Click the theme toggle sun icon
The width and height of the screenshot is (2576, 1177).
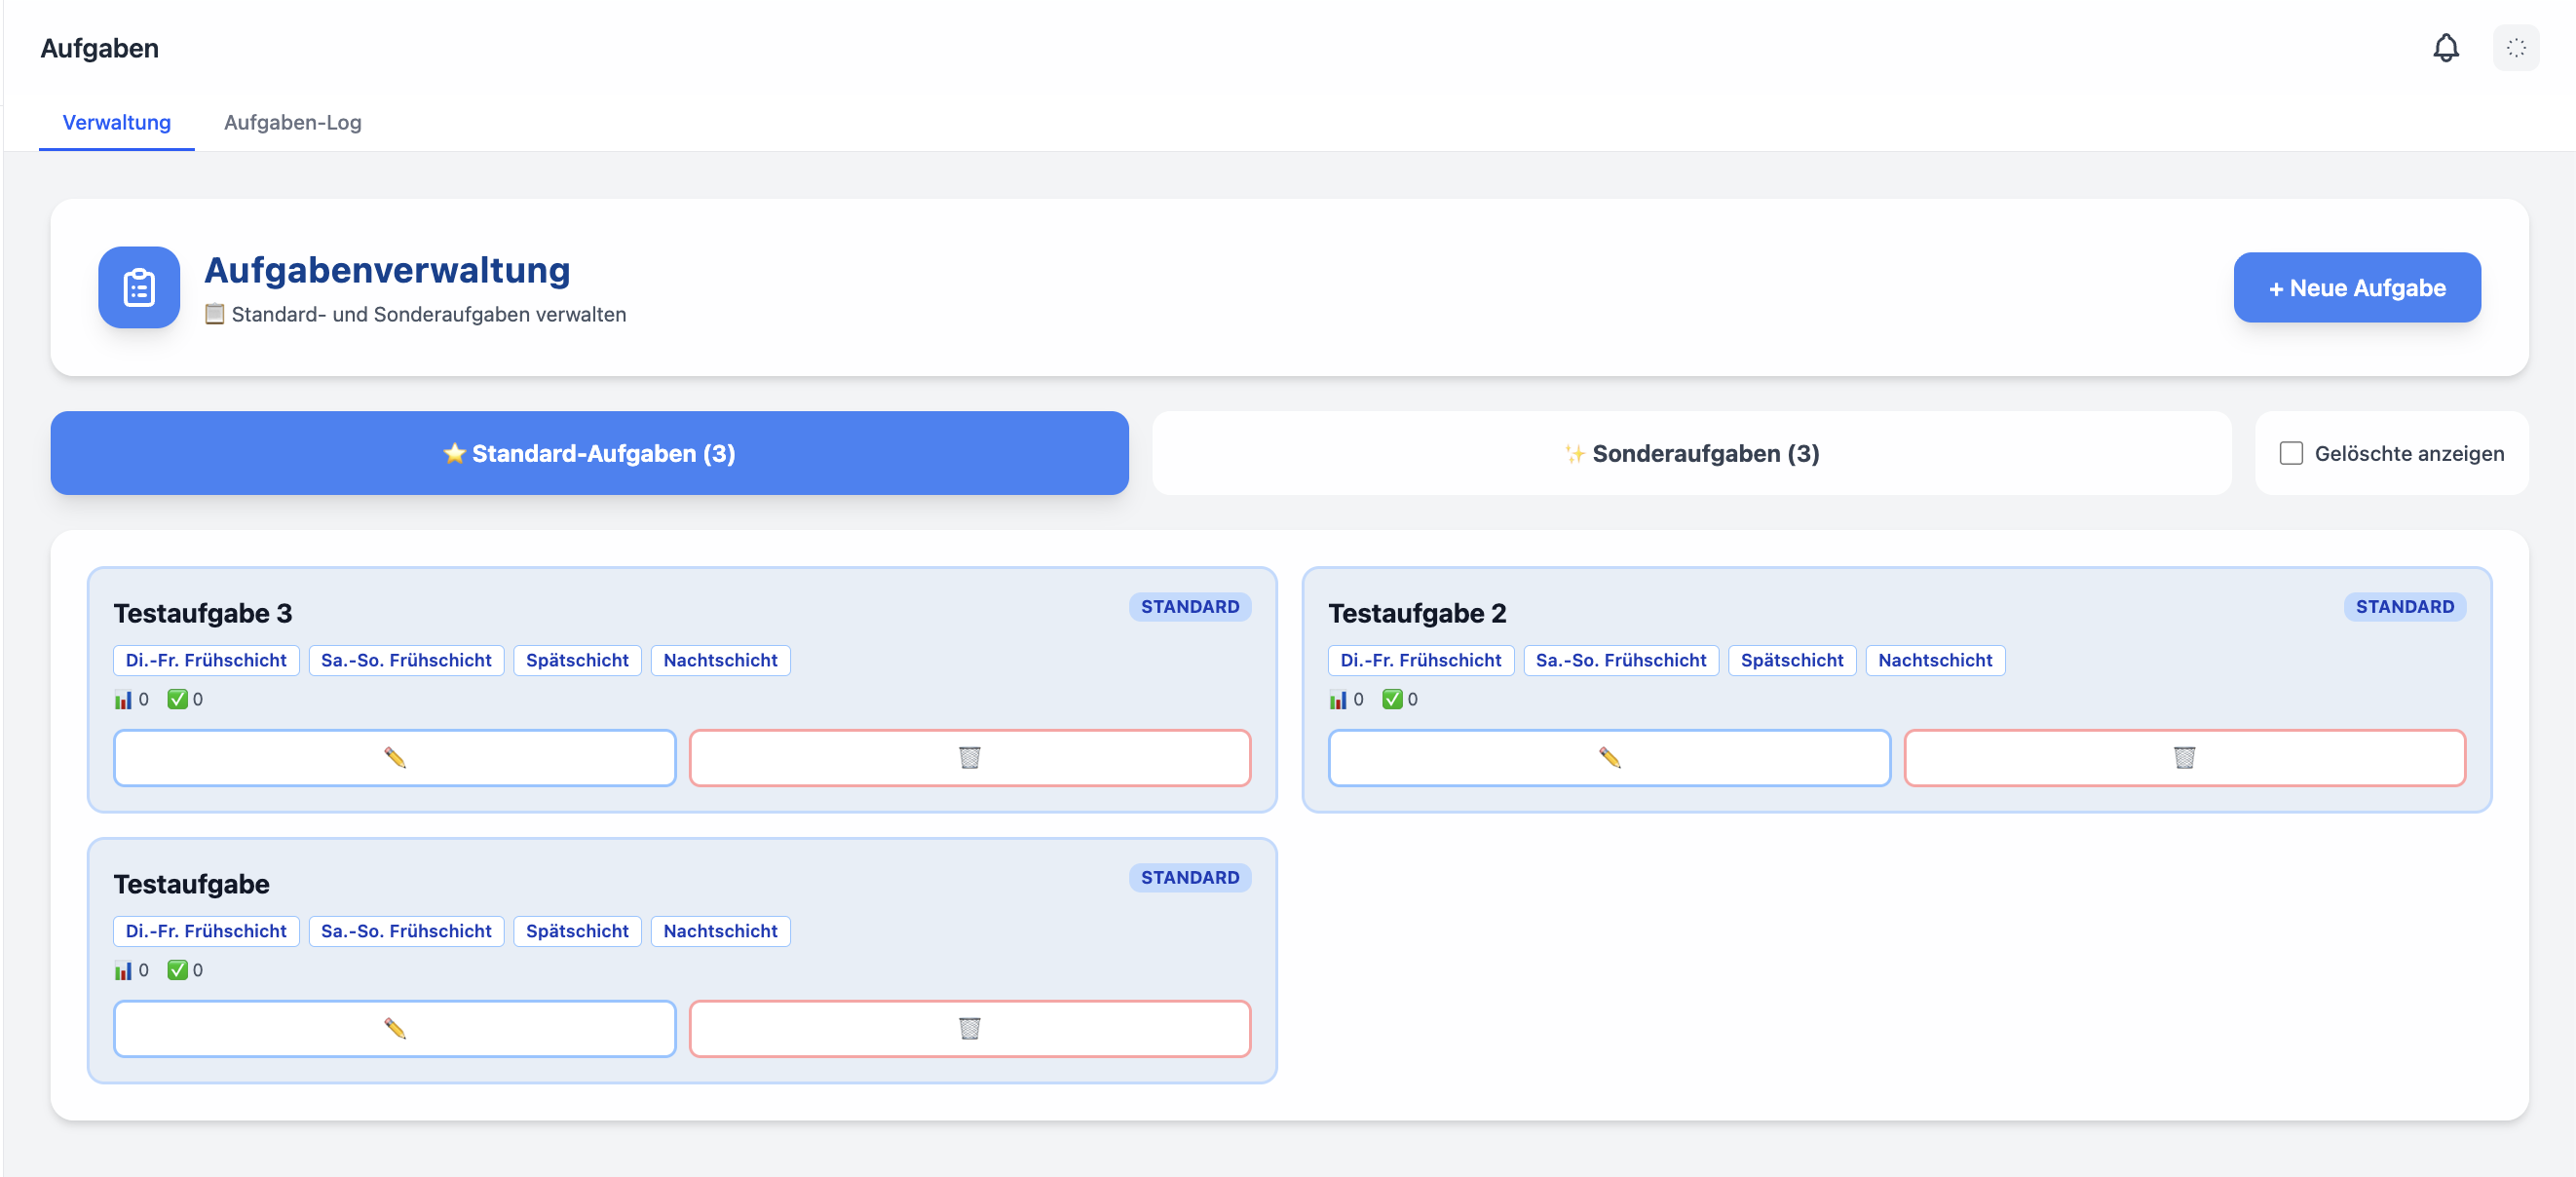click(2515, 47)
